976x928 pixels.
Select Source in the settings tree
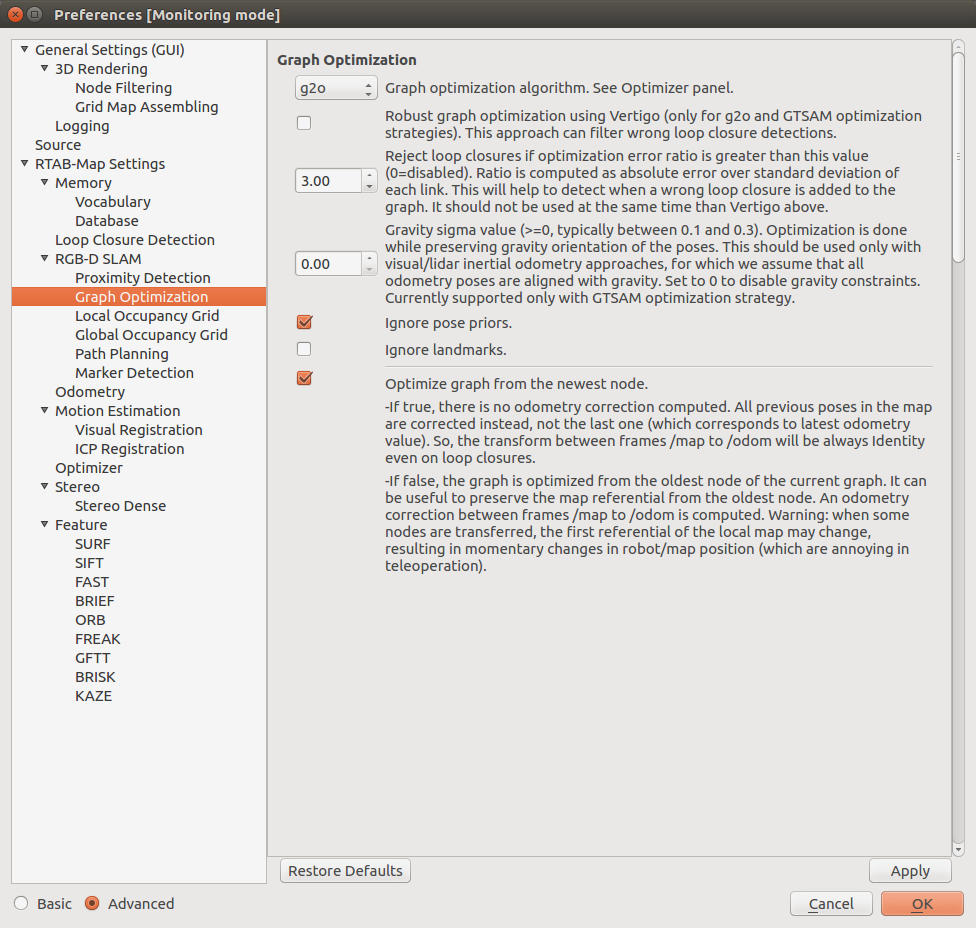[x=58, y=145]
